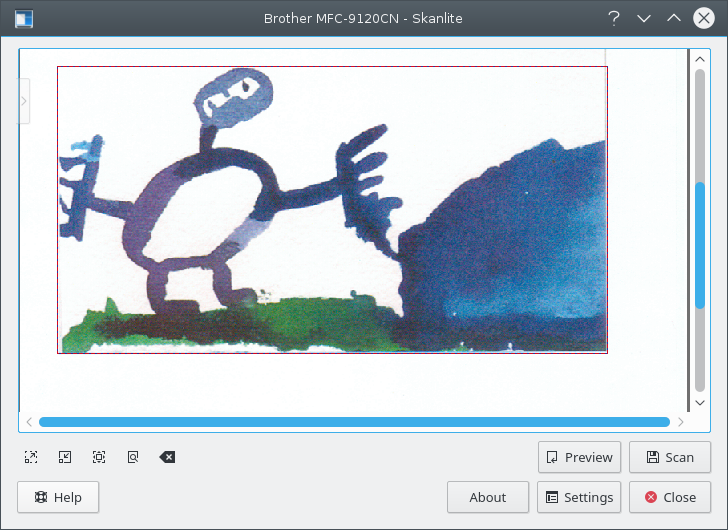This screenshot has width=728, height=530.
Task: Click the Close button with red icon
Action: point(670,497)
